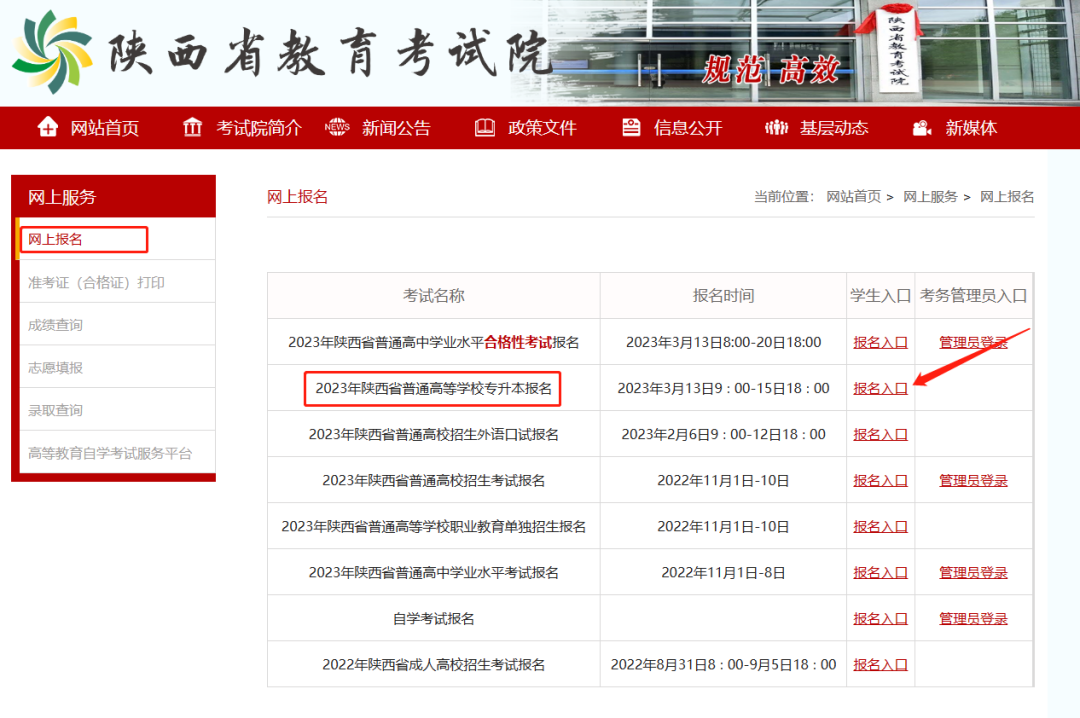Open 报名入口 for 专升本报名

pyautogui.click(x=880, y=389)
